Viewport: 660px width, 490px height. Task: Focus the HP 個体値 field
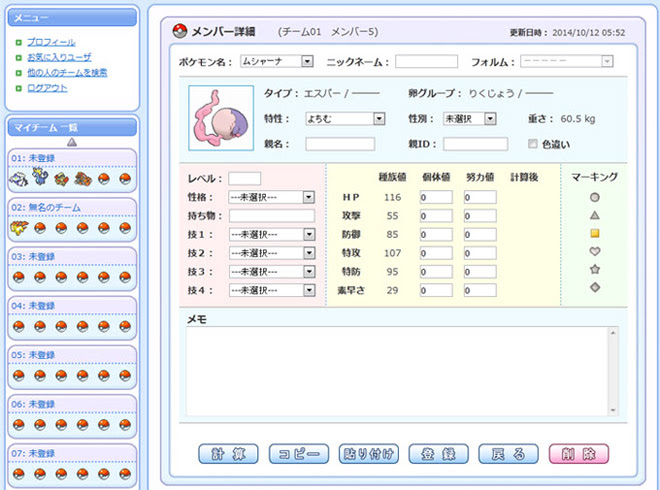[436, 197]
